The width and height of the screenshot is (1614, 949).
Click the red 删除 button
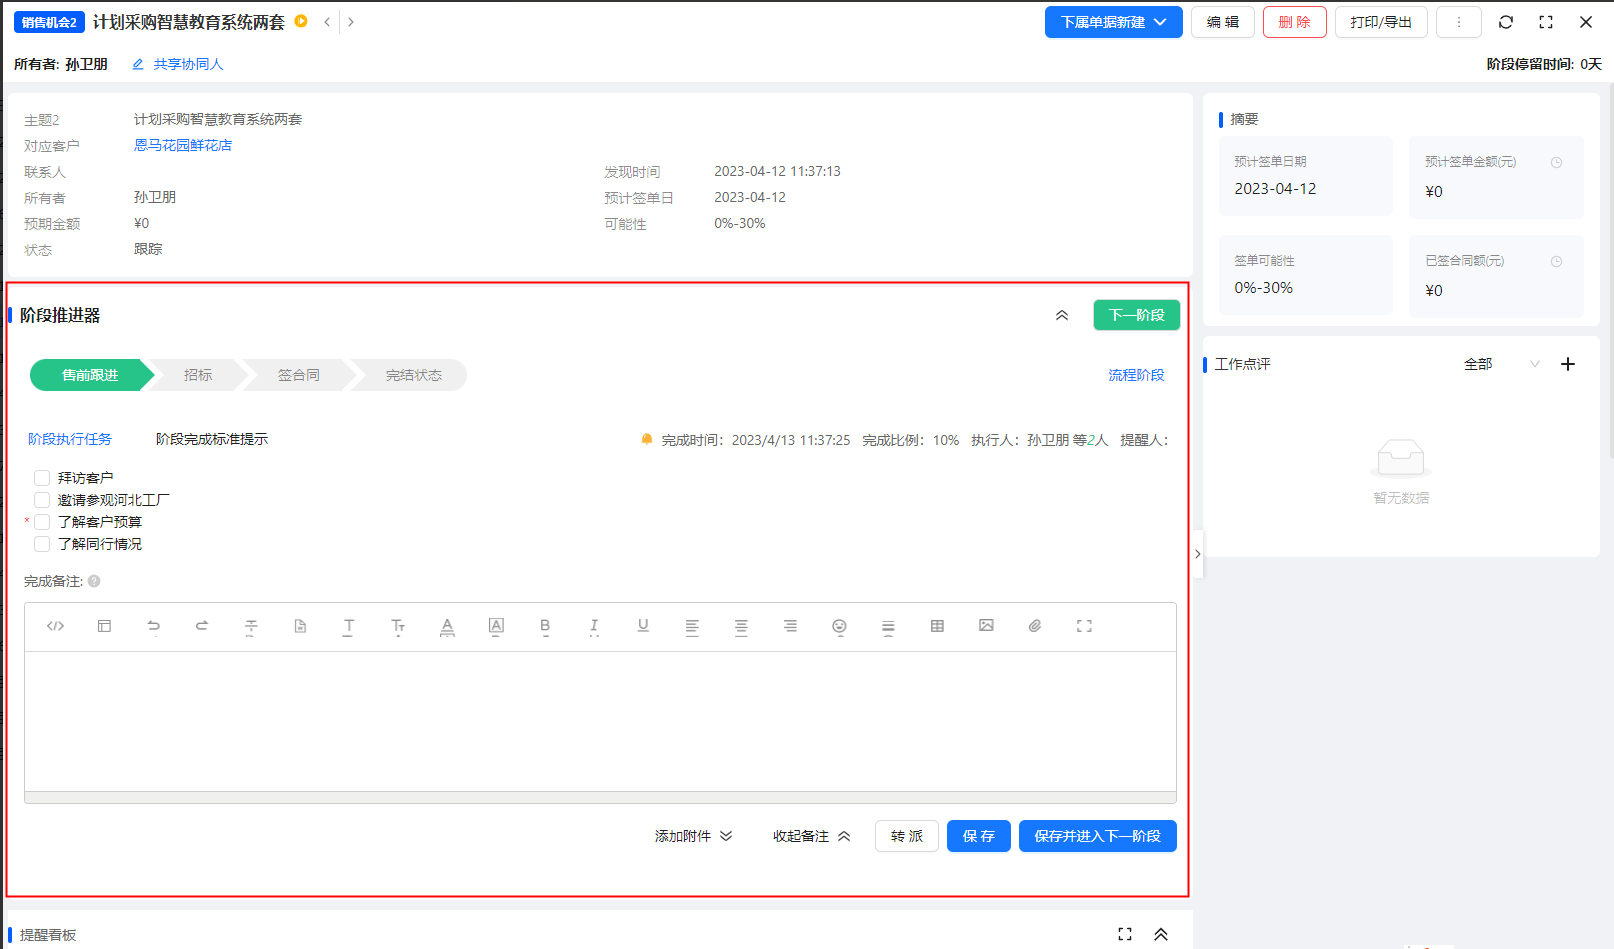pyautogui.click(x=1294, y=22)
